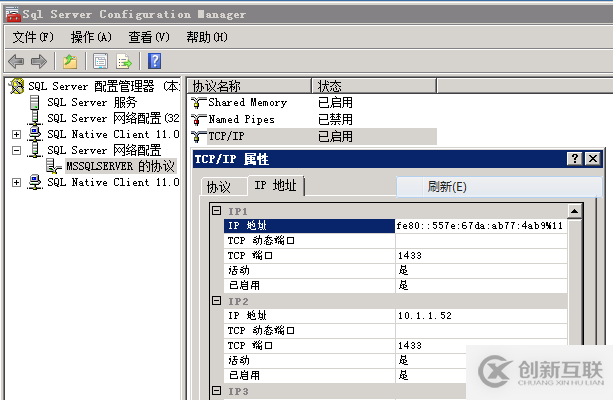Click the SQL Server 配置管理器 root node icon

pyautogui.click(x=17, y=86)
